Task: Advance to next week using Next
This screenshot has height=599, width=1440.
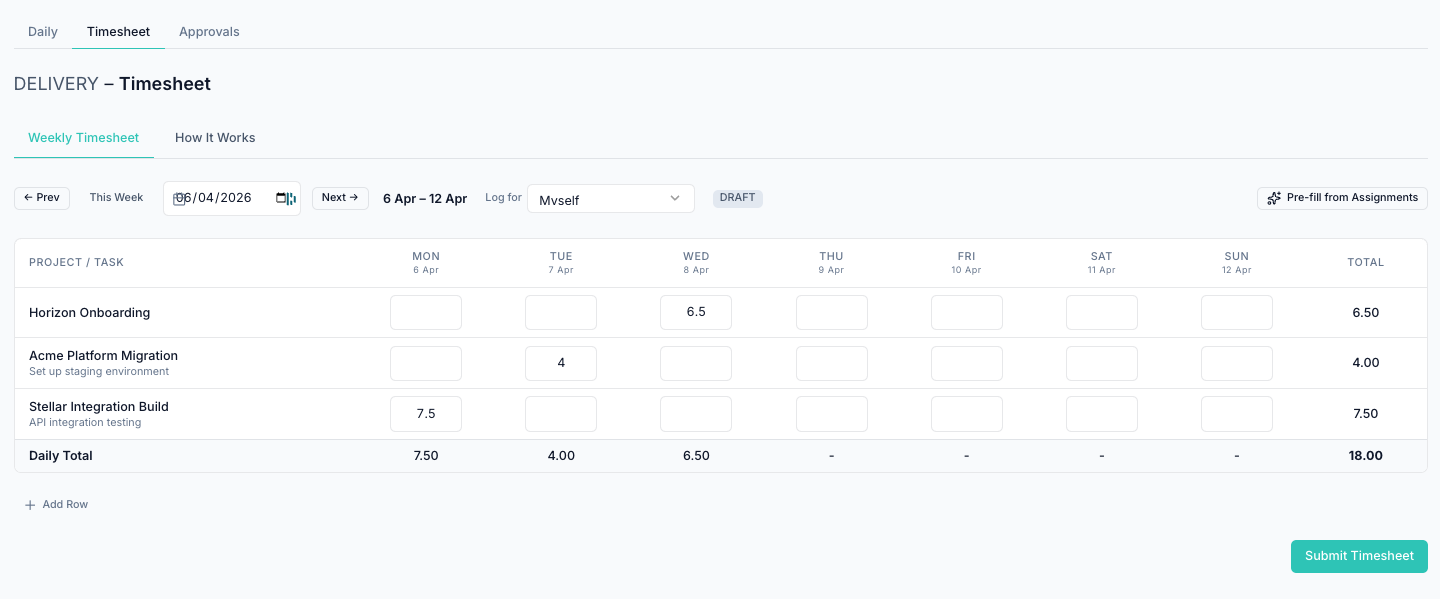Action: point(340,198)
